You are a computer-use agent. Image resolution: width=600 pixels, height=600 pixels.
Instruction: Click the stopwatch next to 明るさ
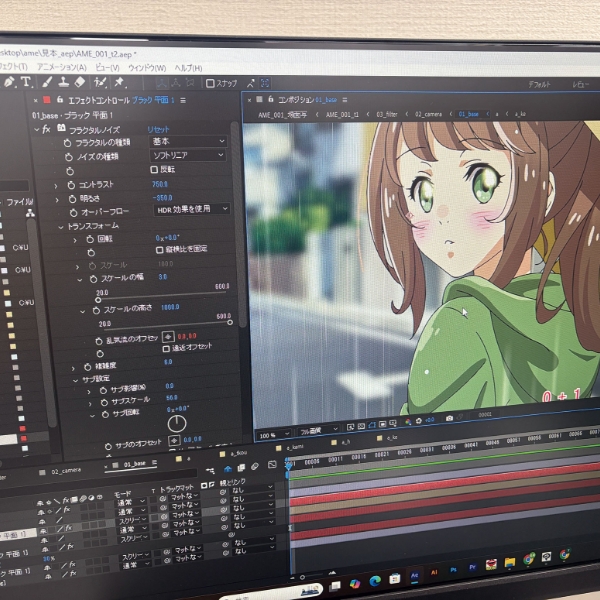coord(72,199)
